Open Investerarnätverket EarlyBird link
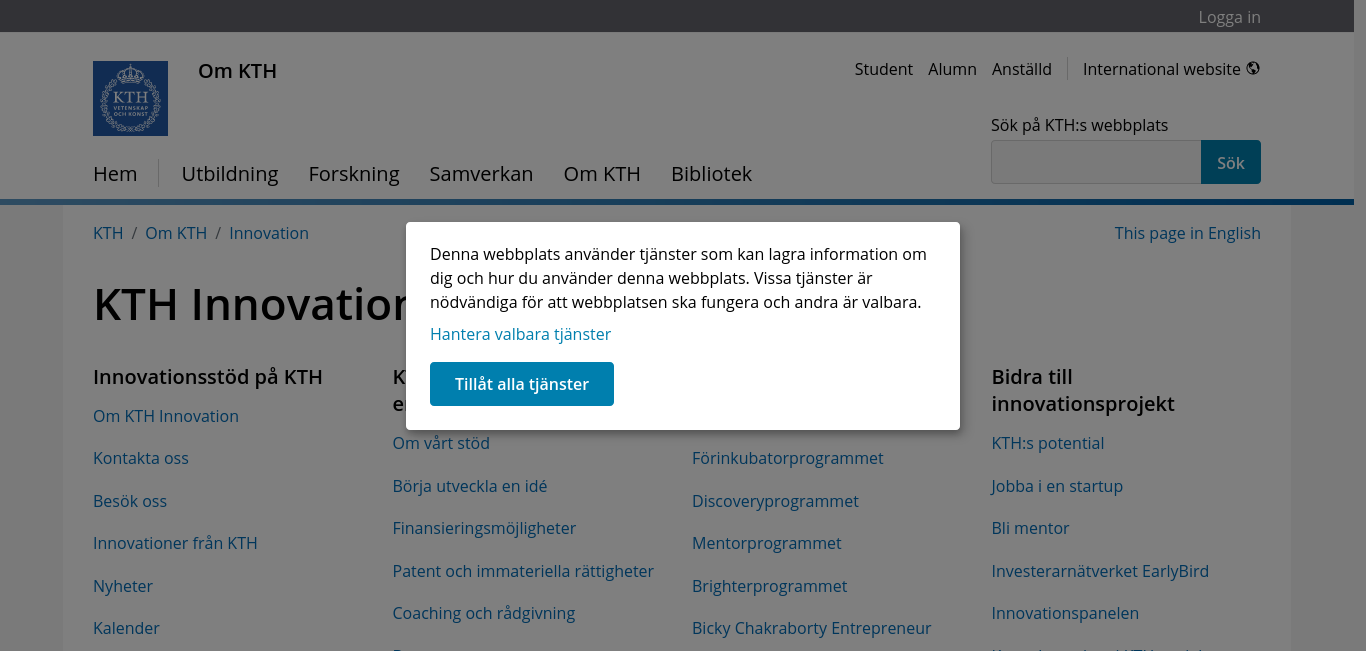The image size is (1366, 651). tap(1100, 571)
